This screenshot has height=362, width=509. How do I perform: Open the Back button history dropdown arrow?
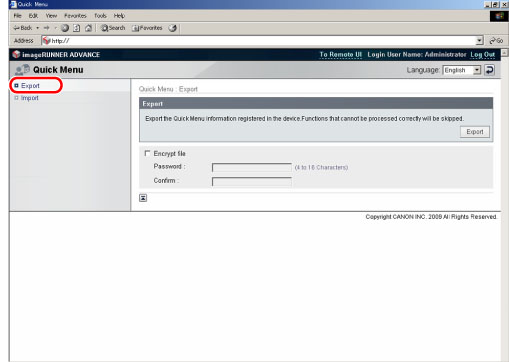coord(37,28)
